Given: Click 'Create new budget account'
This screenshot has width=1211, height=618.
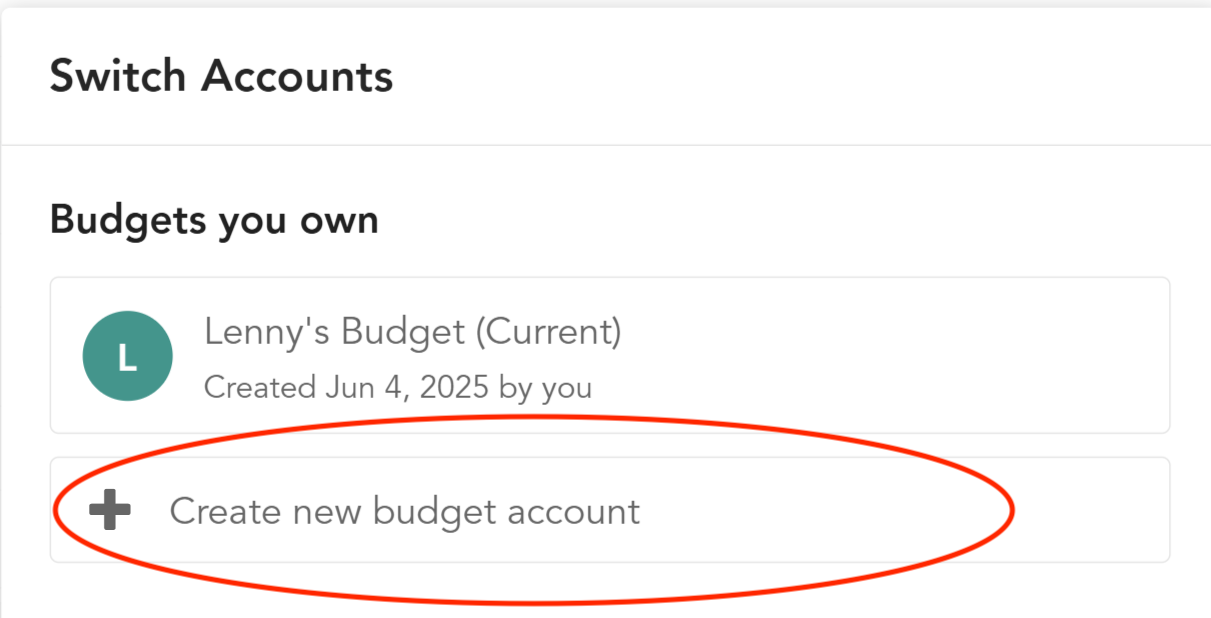Looking at the screenshot, I should pos(405,511).
